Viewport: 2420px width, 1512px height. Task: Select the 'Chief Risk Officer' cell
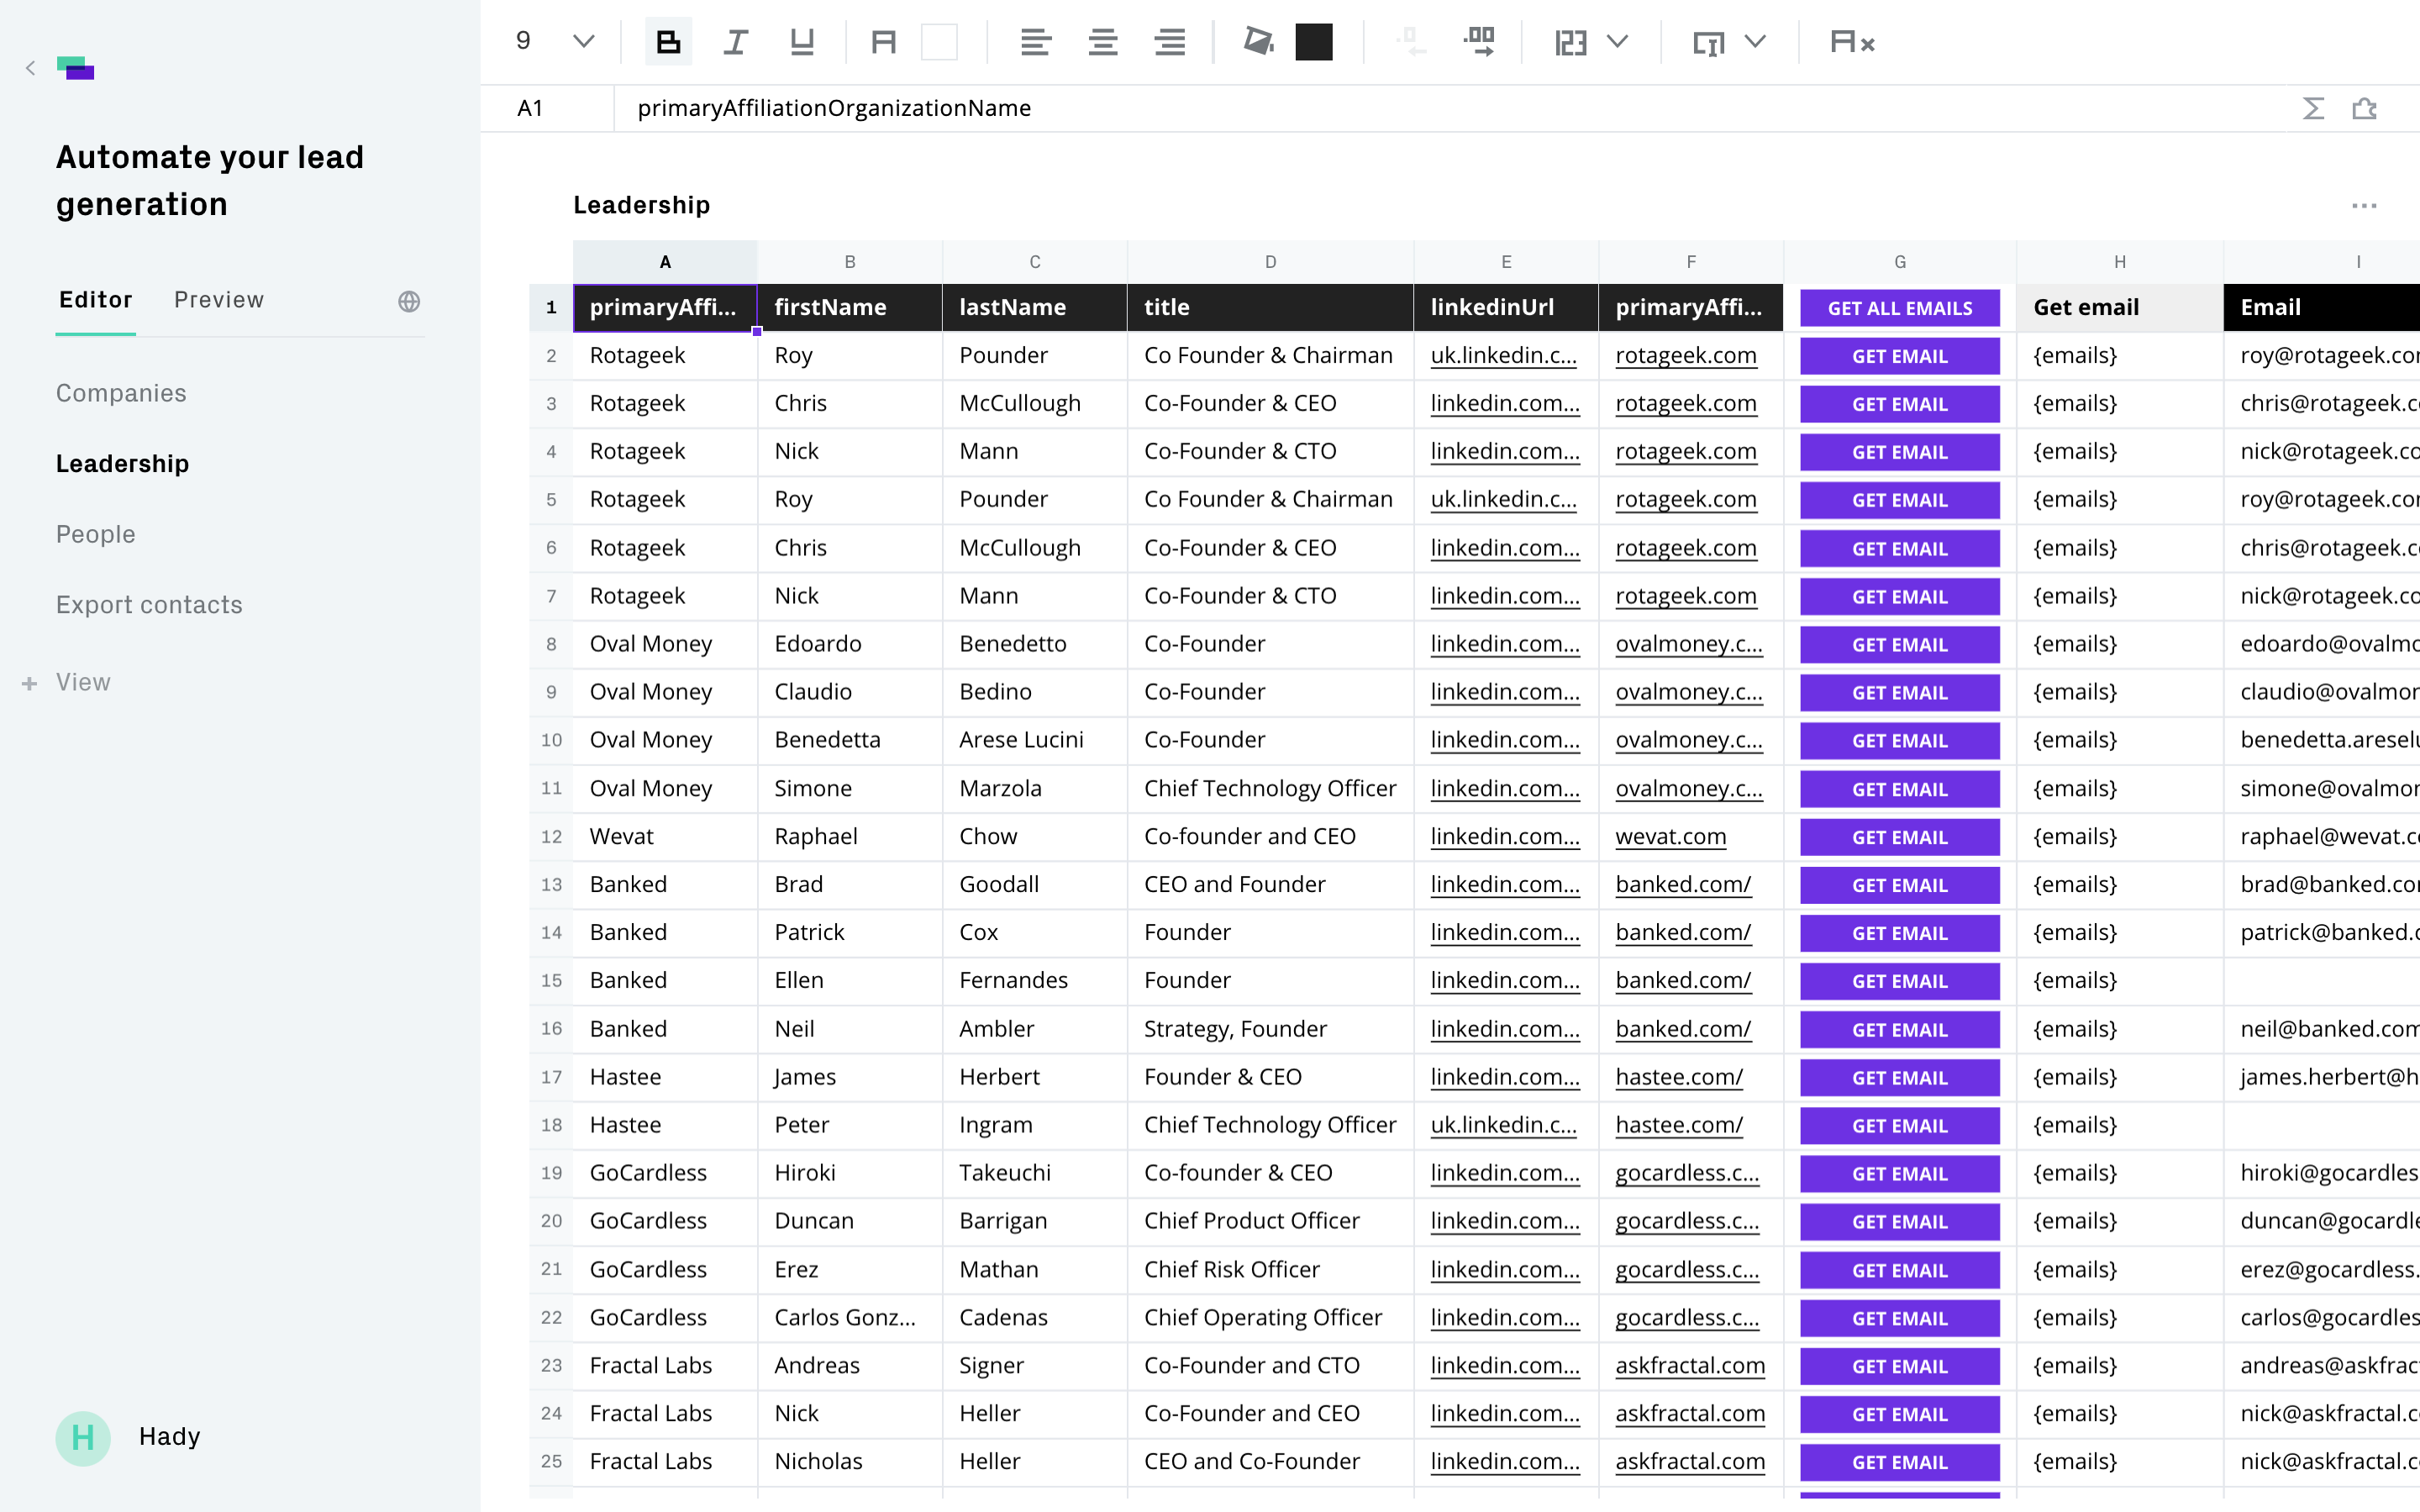click(x=1270, y=1269)
